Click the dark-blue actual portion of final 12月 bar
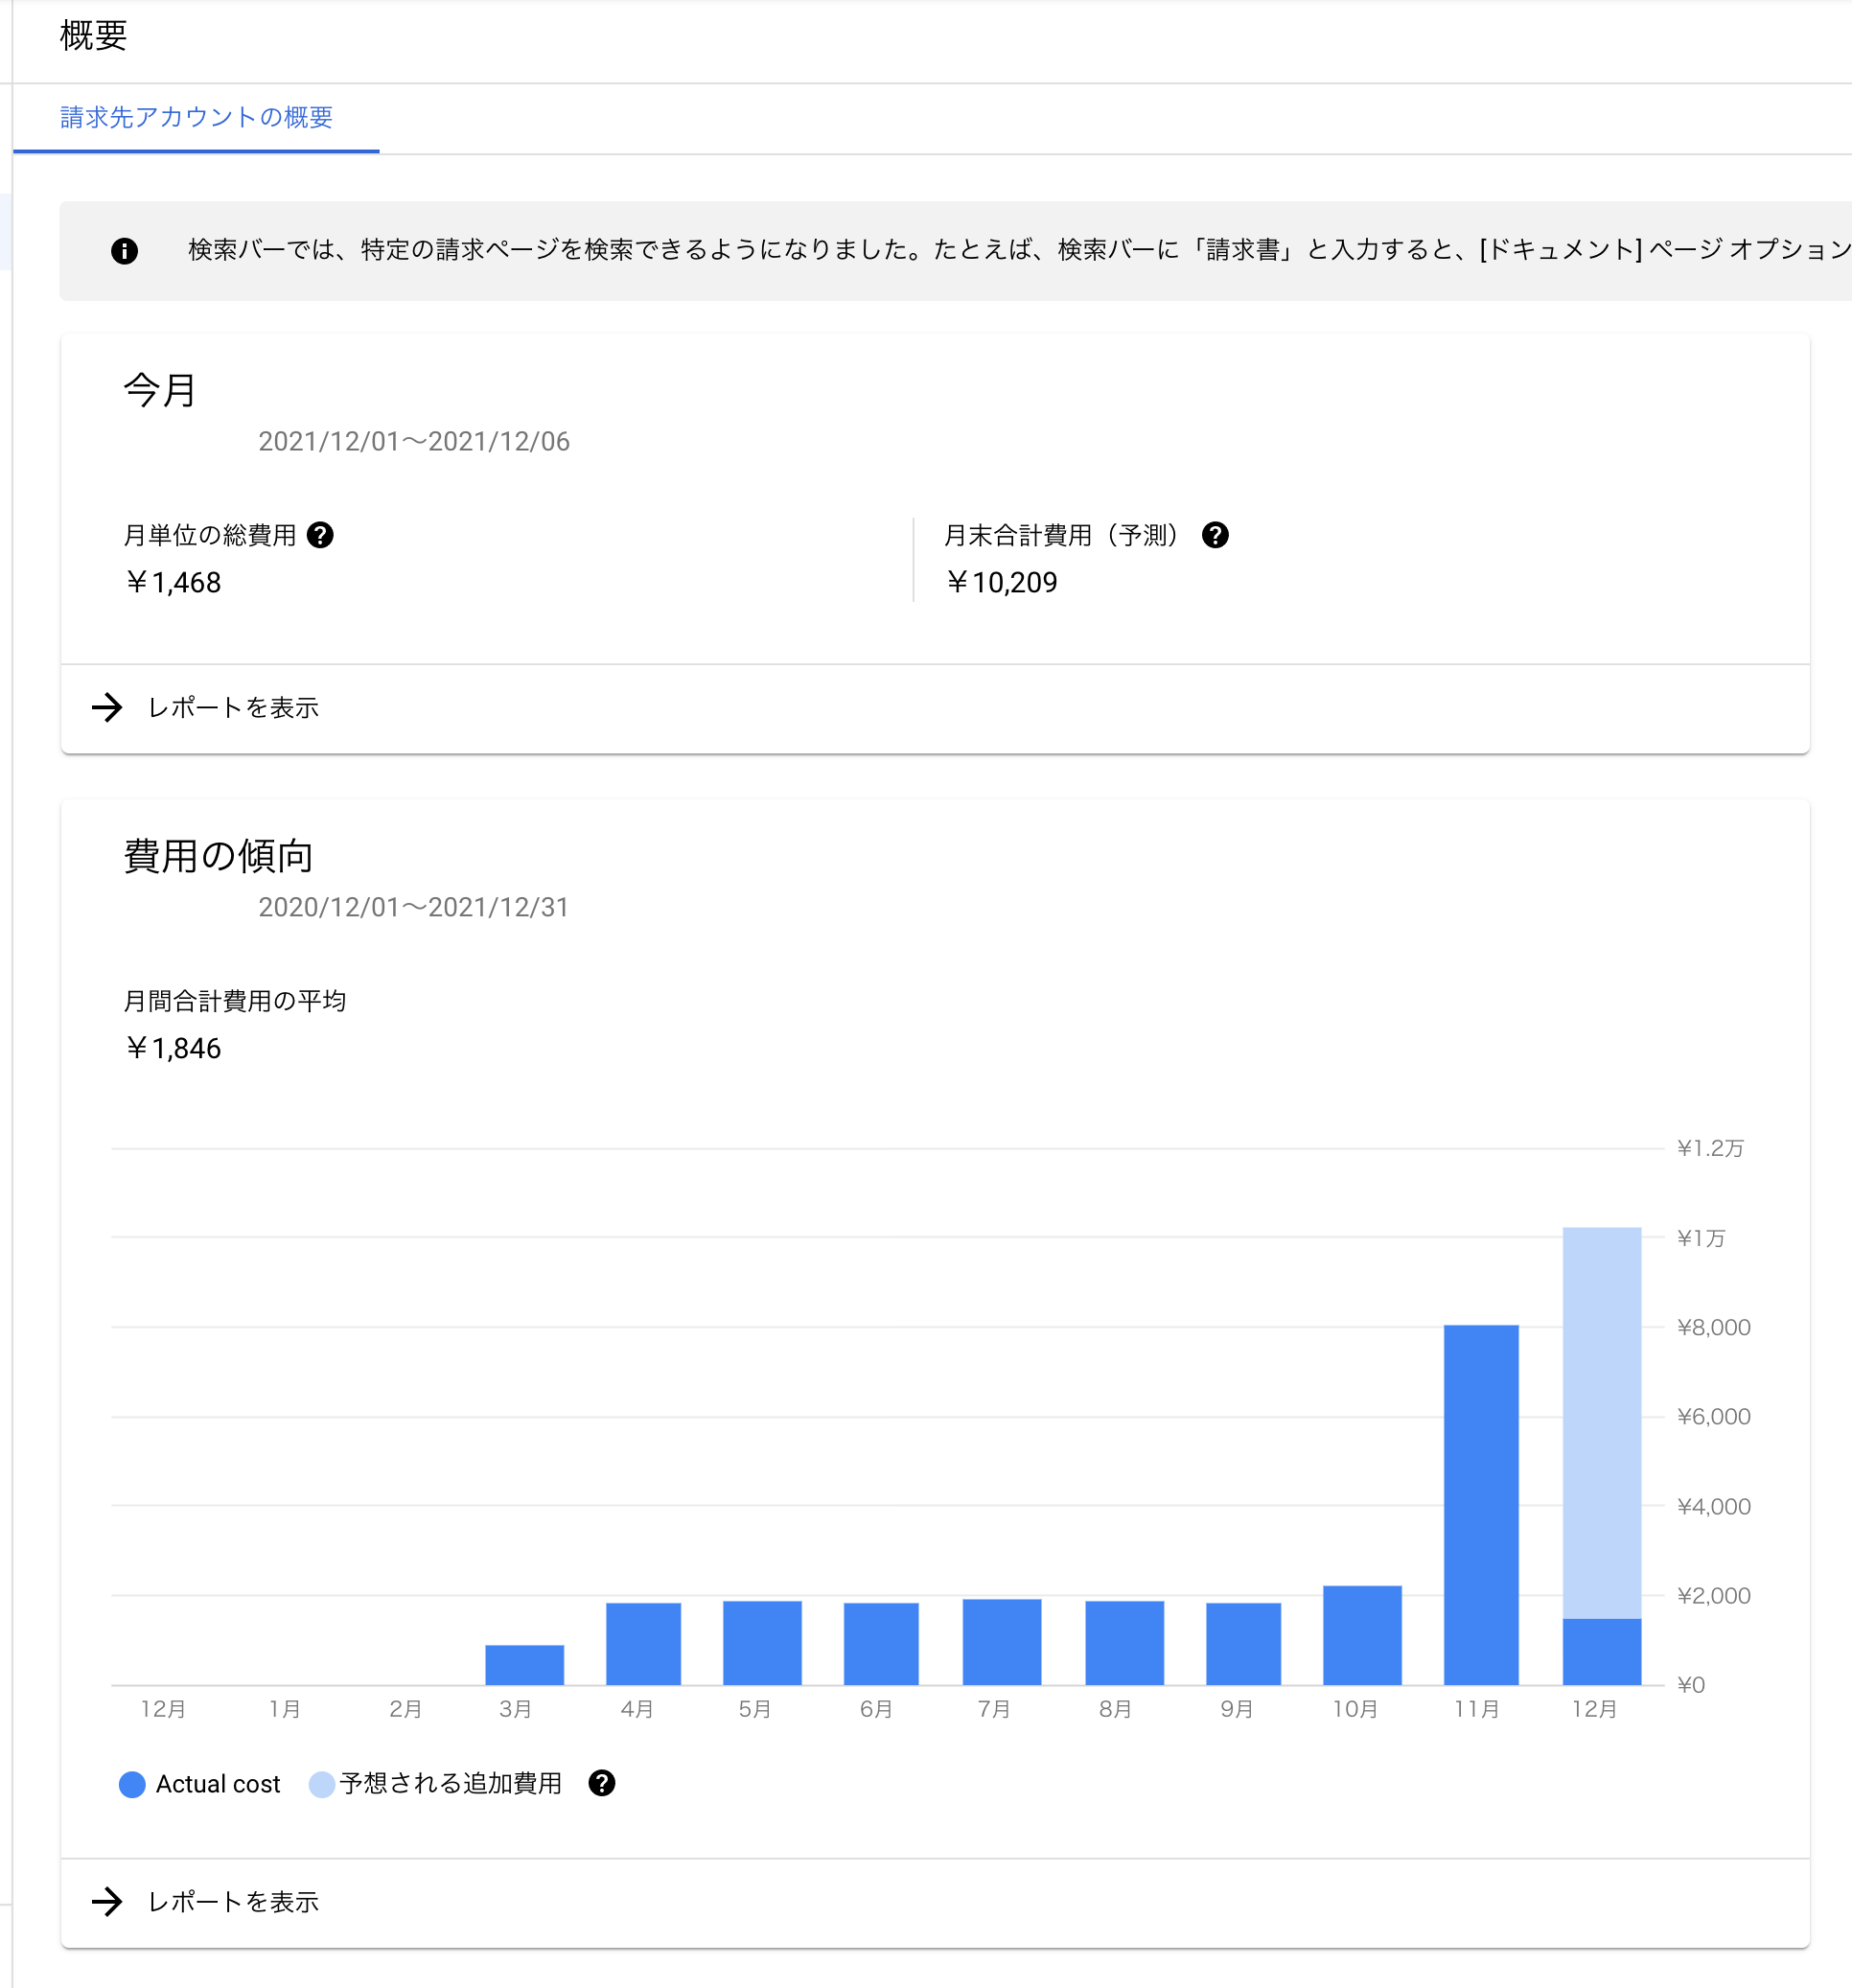This screenshot has width=1852, height=1988. [x=1602, y=1651]
